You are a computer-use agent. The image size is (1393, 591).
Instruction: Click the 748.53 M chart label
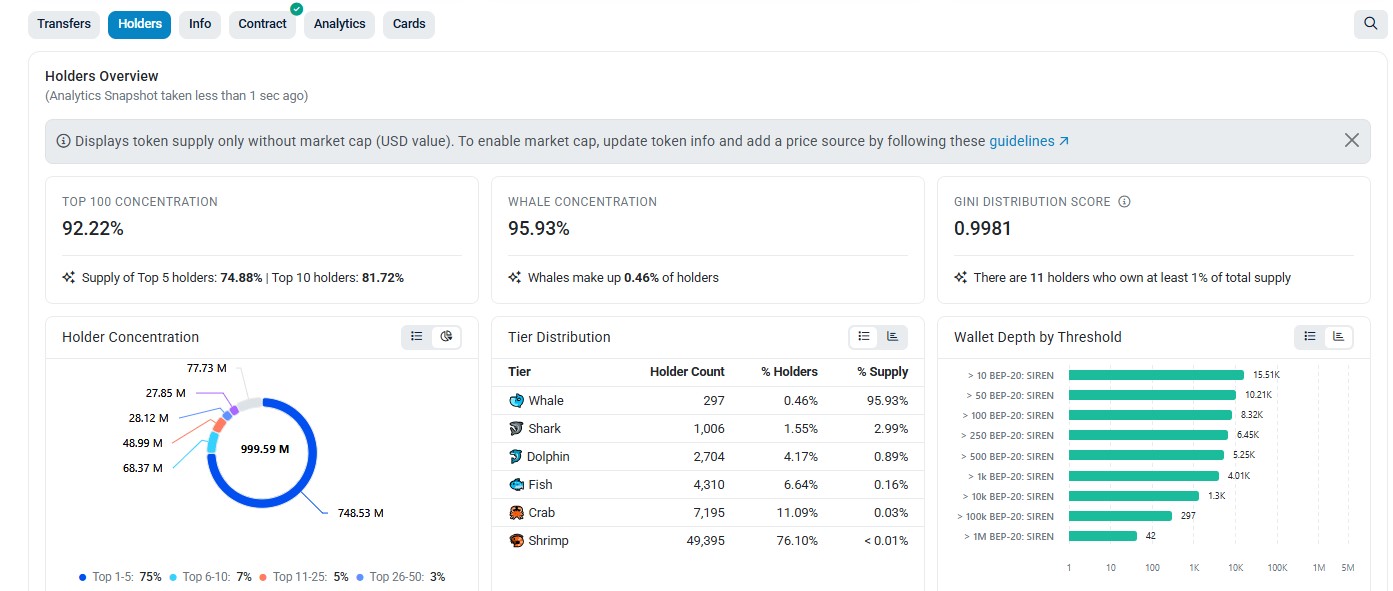359,514
